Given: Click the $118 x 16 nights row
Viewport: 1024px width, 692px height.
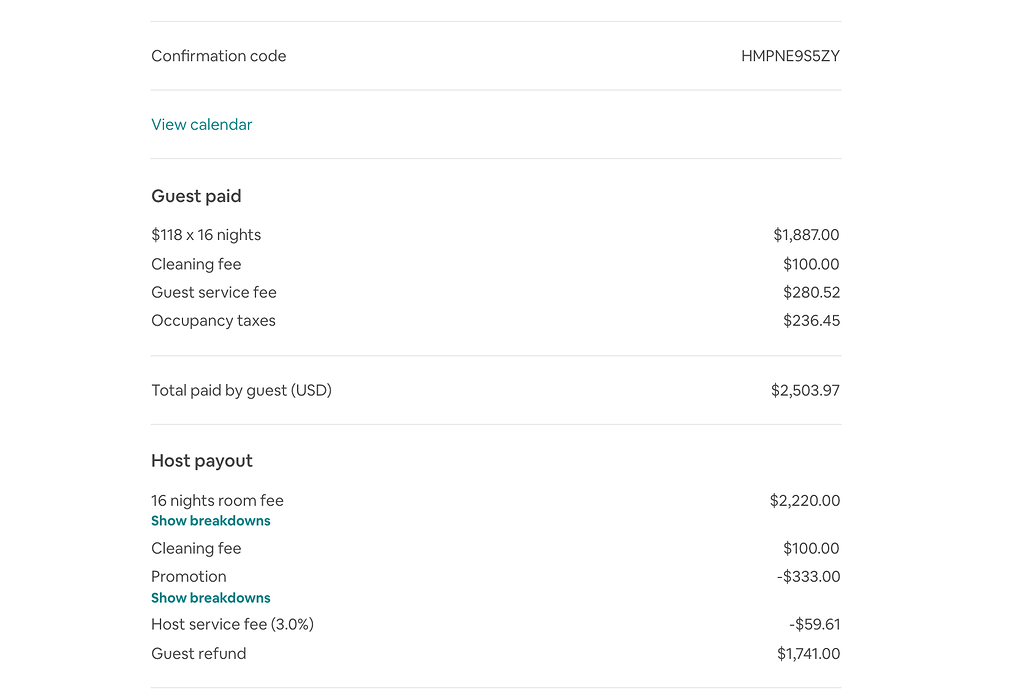Looking at the screenshot, I should click(206, 234).
